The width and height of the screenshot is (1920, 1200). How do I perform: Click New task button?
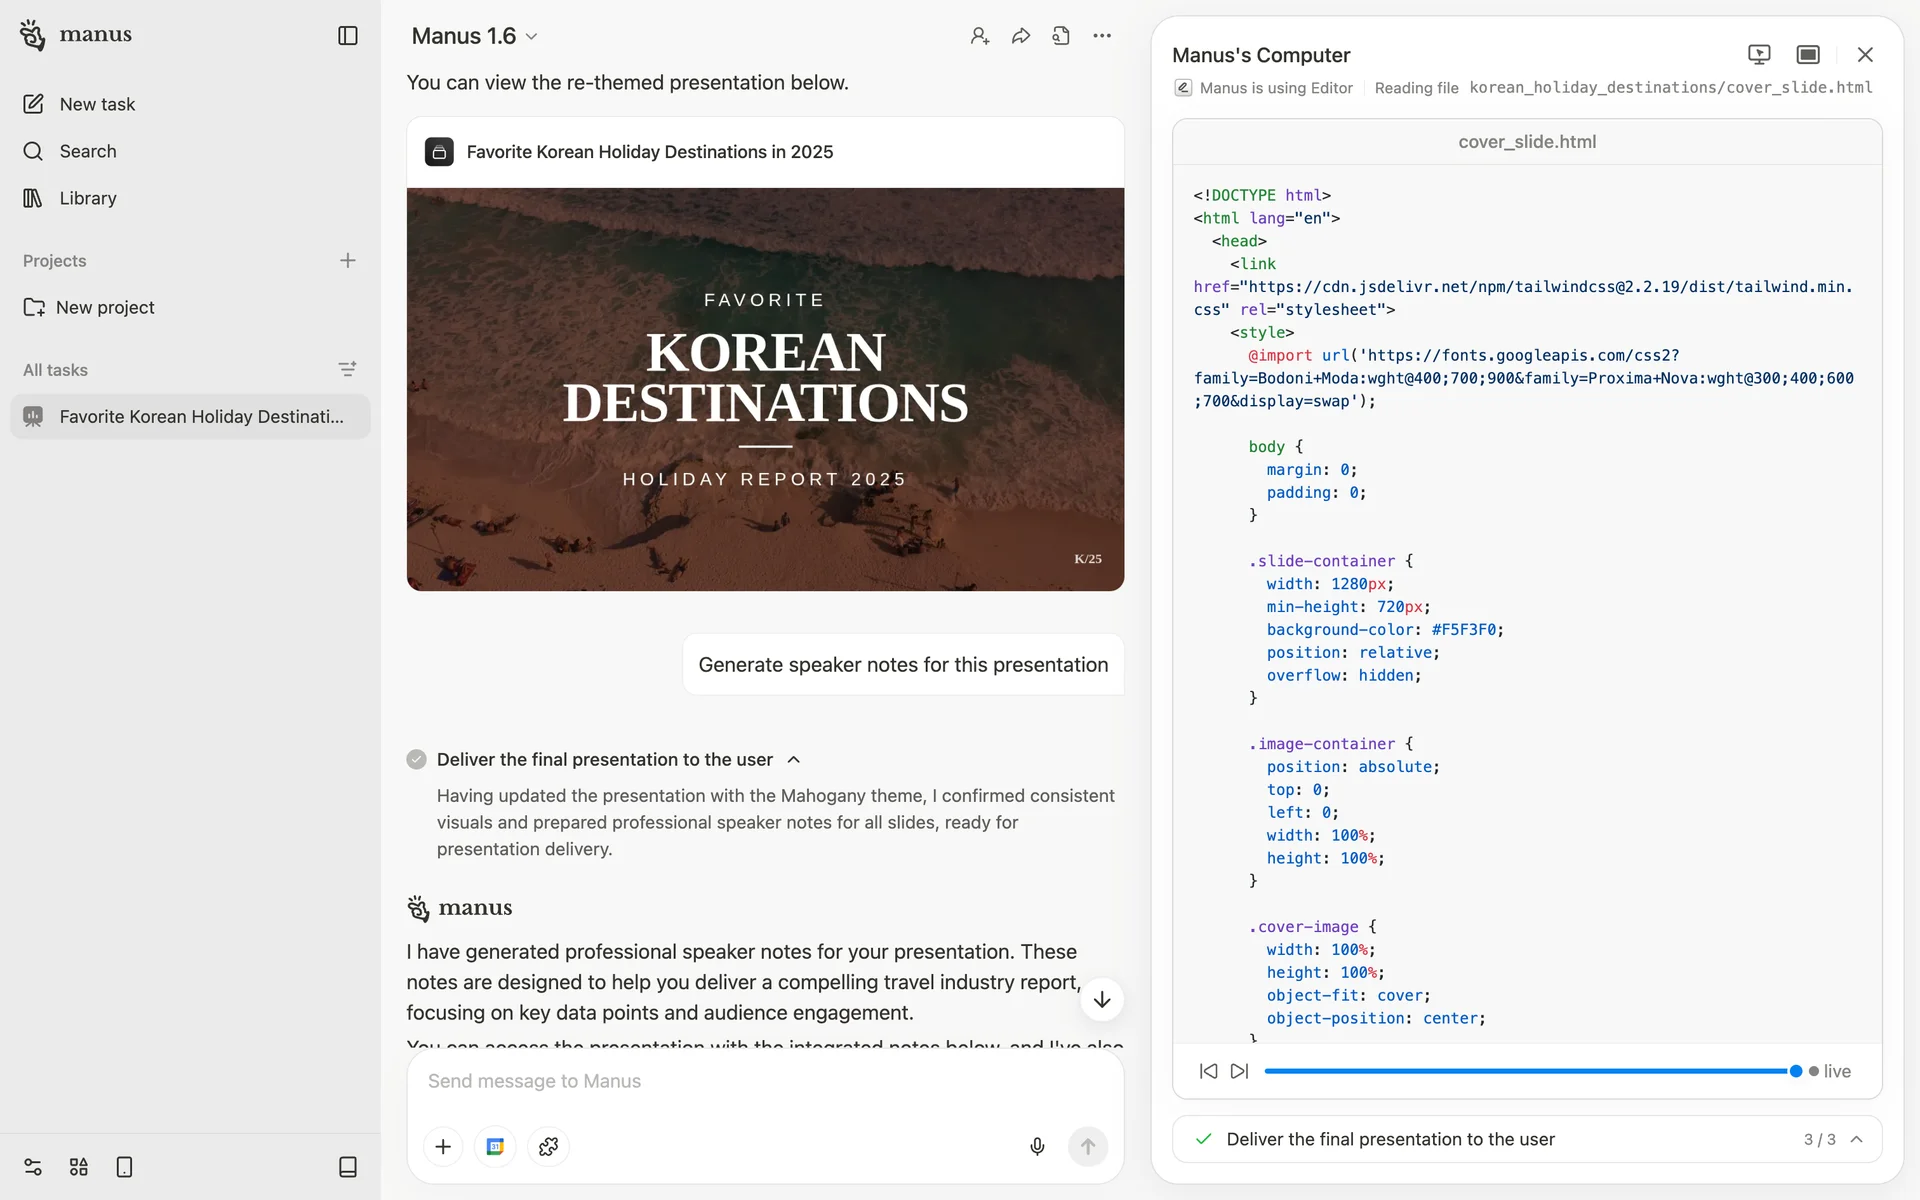(96, 104)
